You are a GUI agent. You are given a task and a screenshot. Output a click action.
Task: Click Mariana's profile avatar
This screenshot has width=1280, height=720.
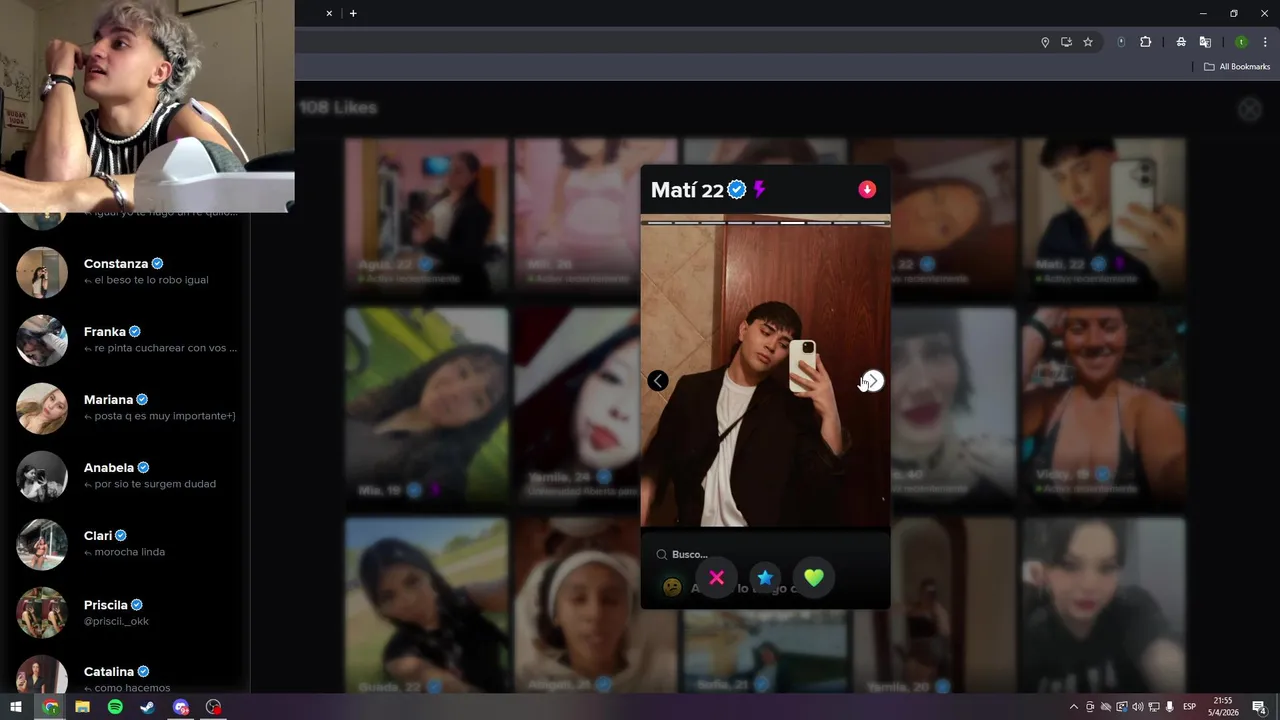[x=42, y=408]
